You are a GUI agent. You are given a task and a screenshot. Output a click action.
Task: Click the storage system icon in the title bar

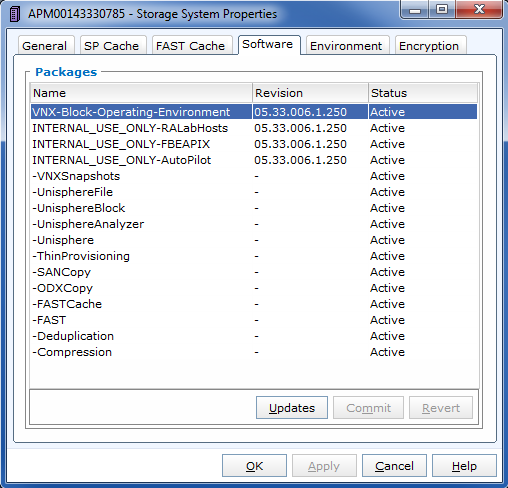tap(14, 14)
